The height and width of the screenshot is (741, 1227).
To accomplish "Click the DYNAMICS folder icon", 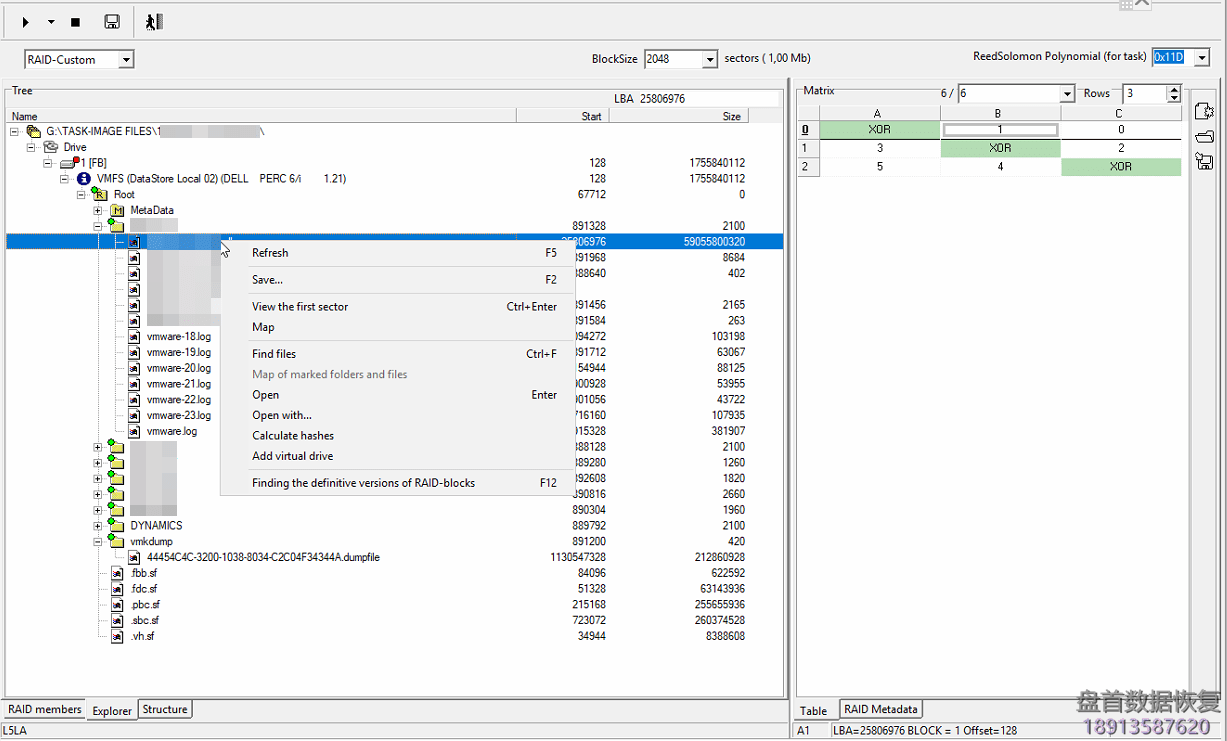I will tap(116, 525).
